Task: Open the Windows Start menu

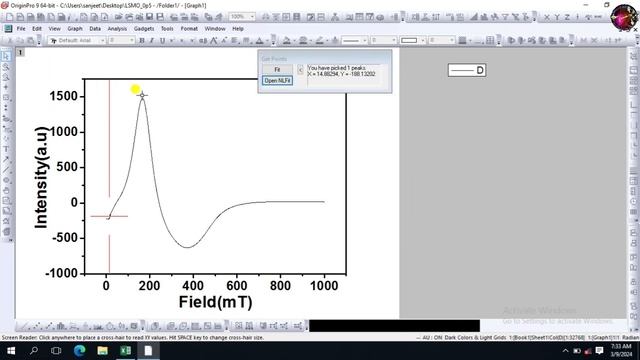Action: (x=11, y=351)
